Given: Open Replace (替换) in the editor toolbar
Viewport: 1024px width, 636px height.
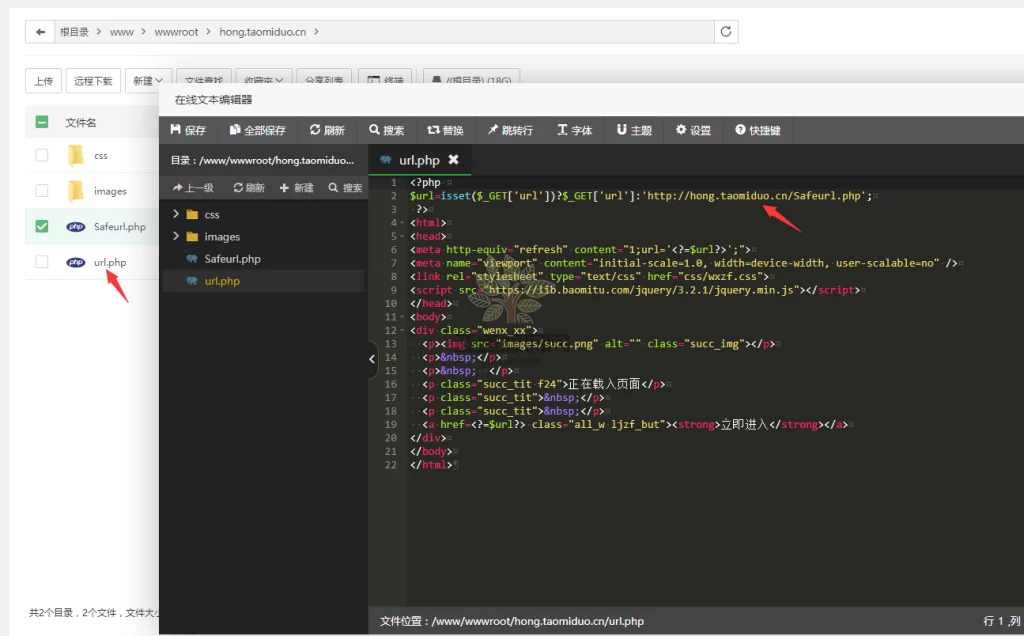Looking at the screenshot, I should pyautogui.click(x=445, y=130).
